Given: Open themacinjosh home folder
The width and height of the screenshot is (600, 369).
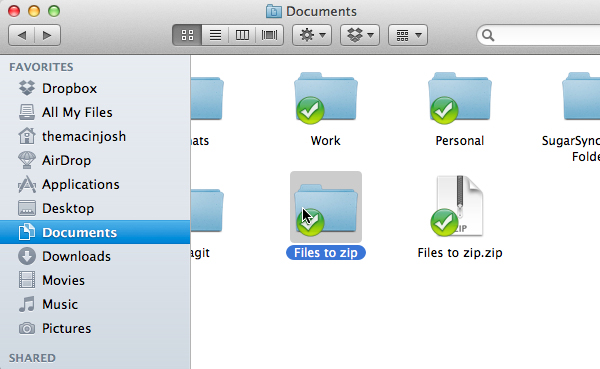Looking at the screenshot, I should (95, 136).
